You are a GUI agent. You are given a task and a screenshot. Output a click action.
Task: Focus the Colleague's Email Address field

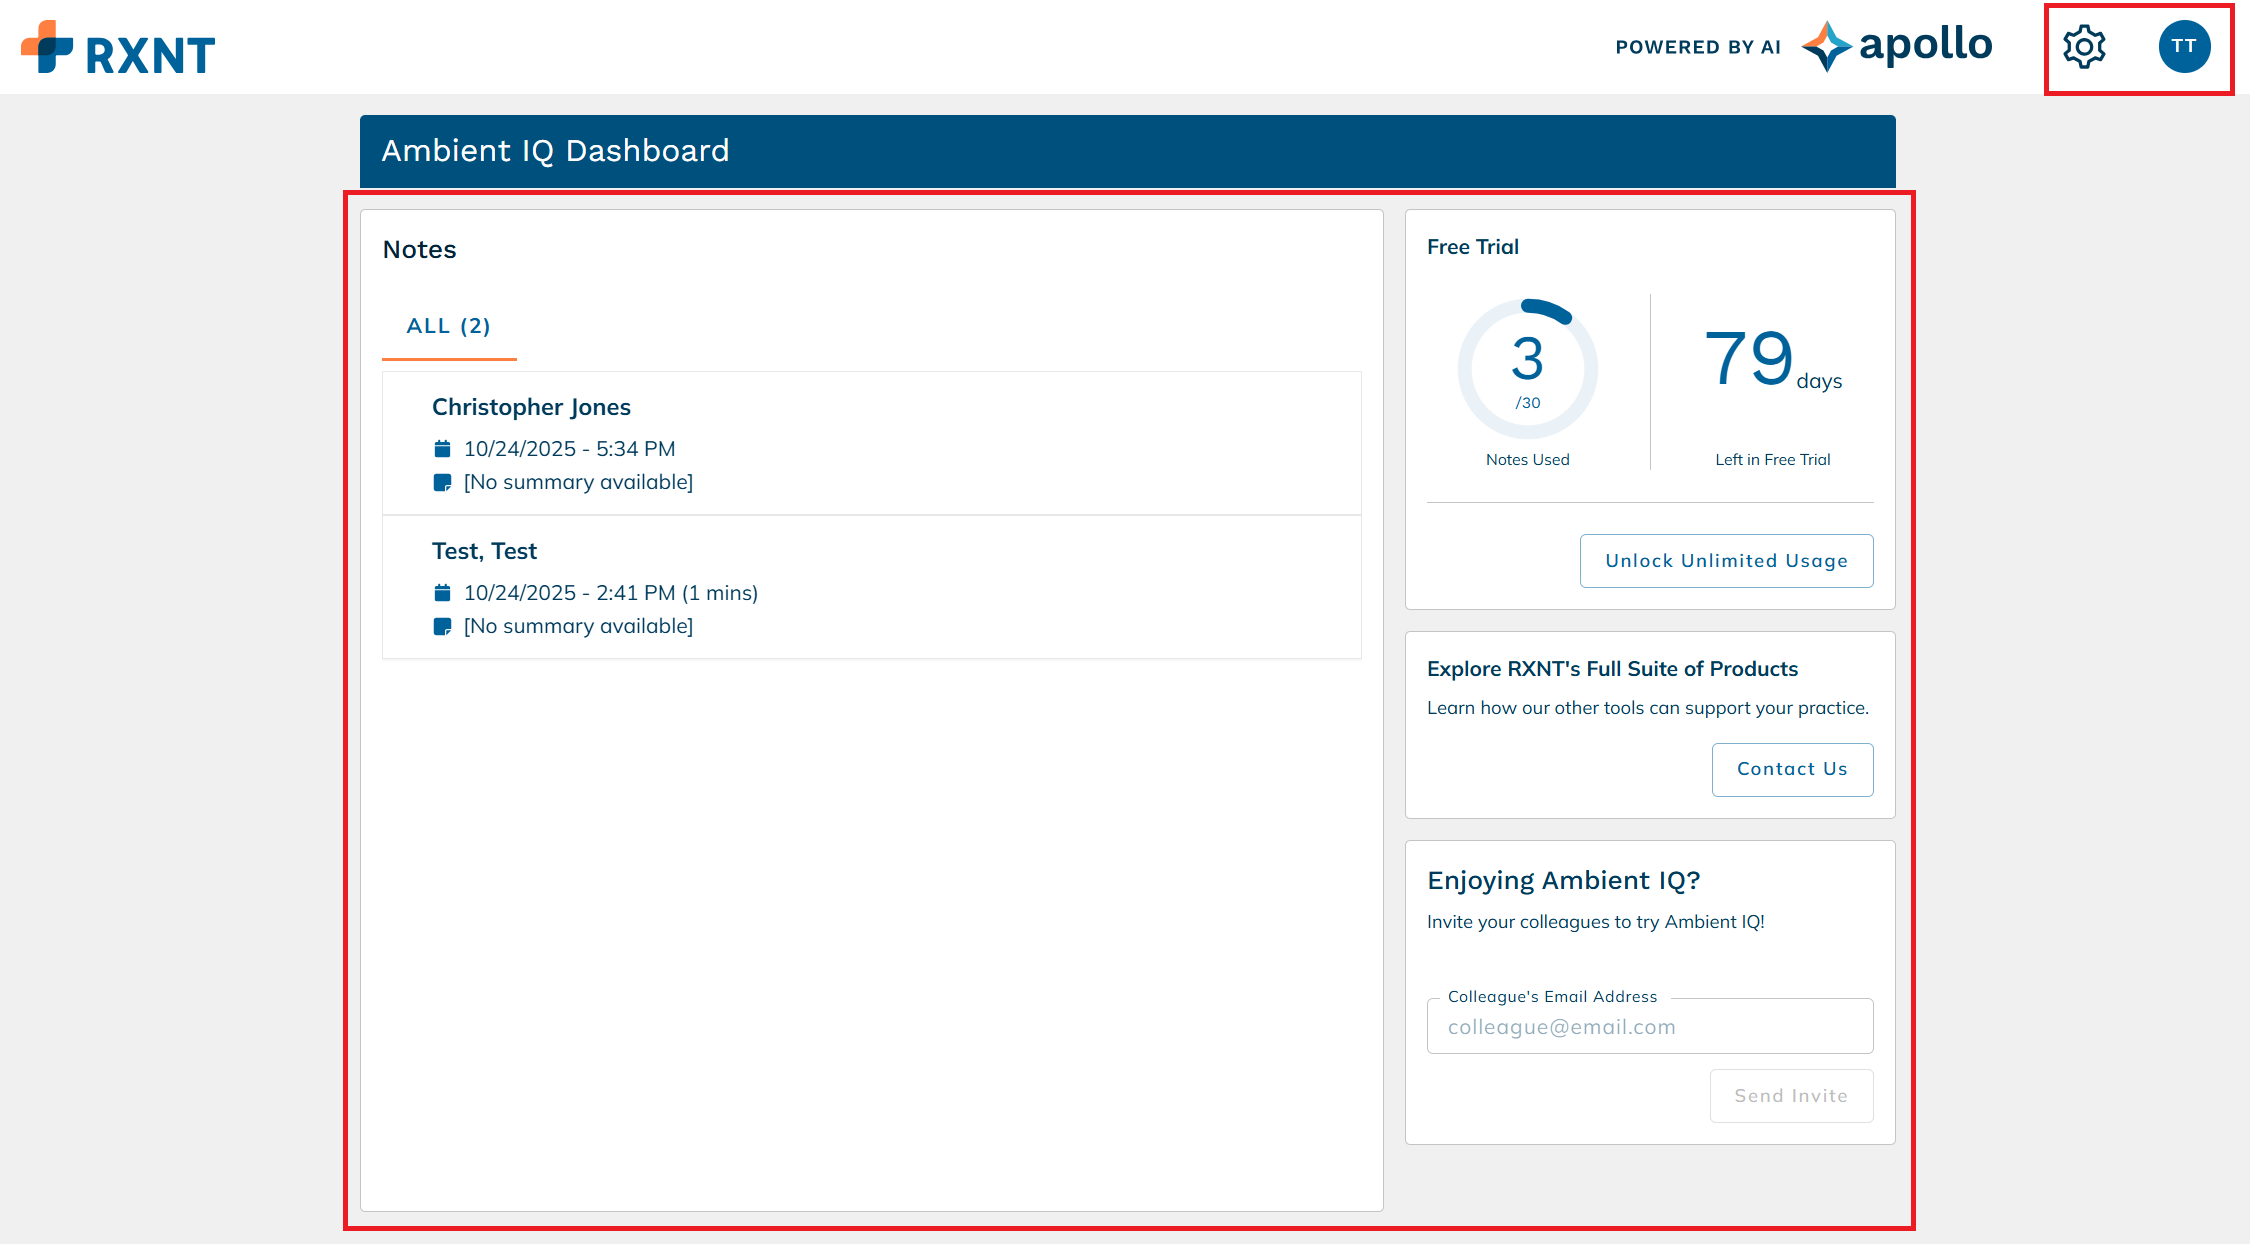coord(1649,1027)
